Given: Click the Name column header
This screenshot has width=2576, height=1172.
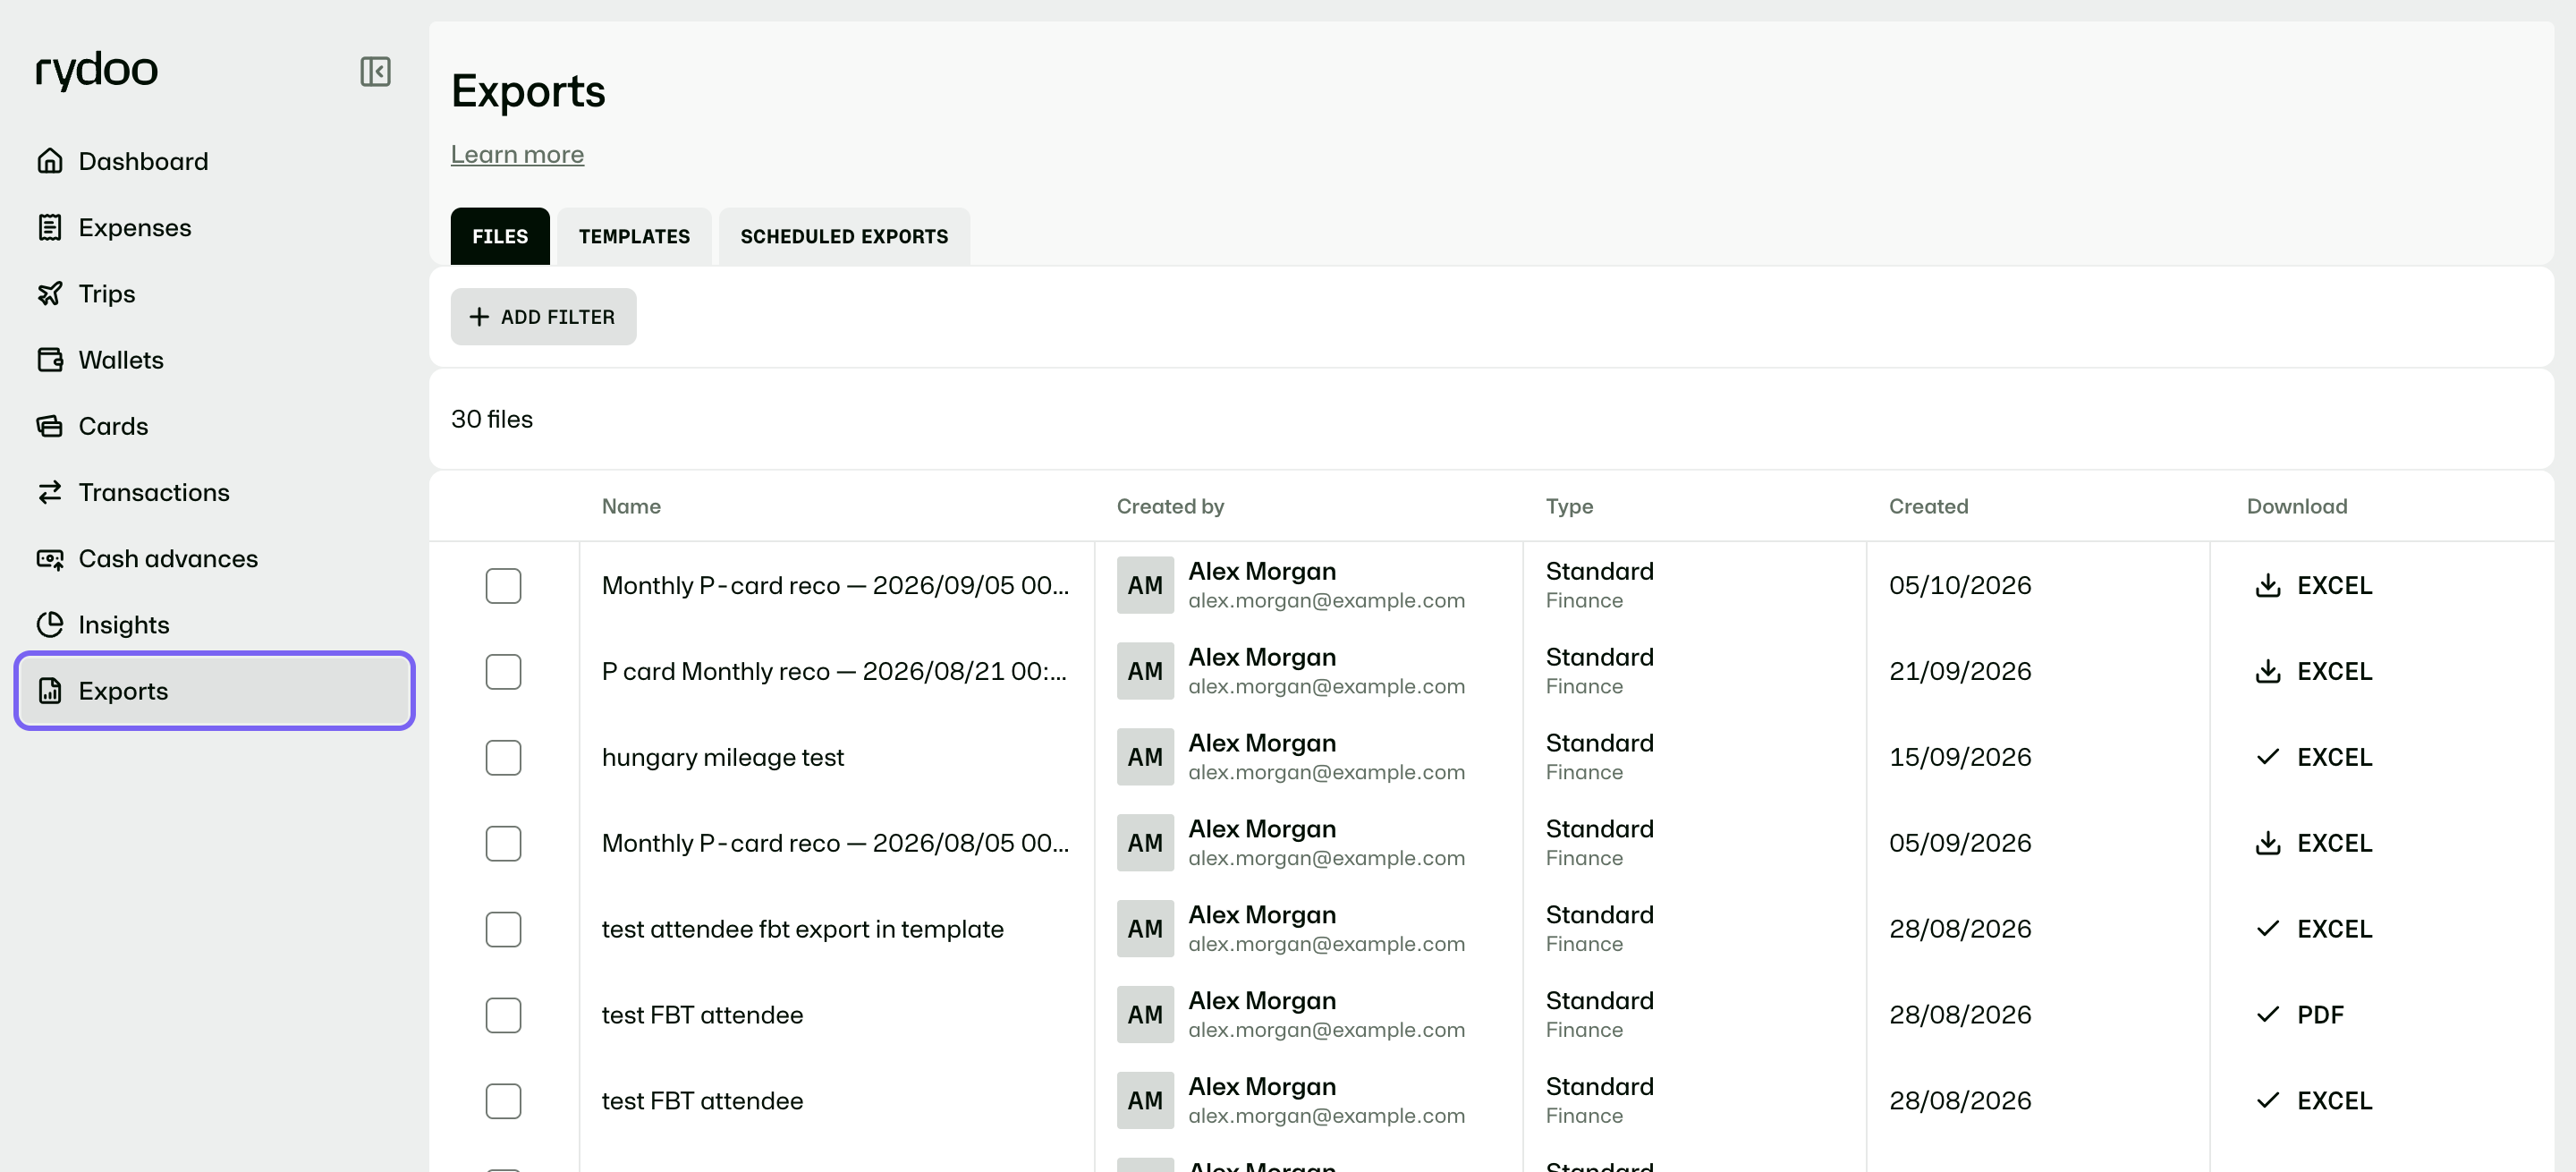Looking at the screenshot, I should (x=631, y=506).
